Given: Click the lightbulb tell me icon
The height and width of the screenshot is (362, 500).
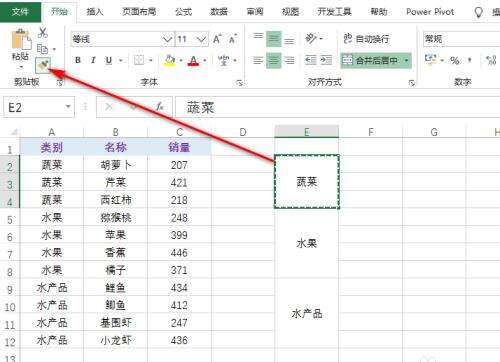Looking at the screenshot, I should (479, 12).
